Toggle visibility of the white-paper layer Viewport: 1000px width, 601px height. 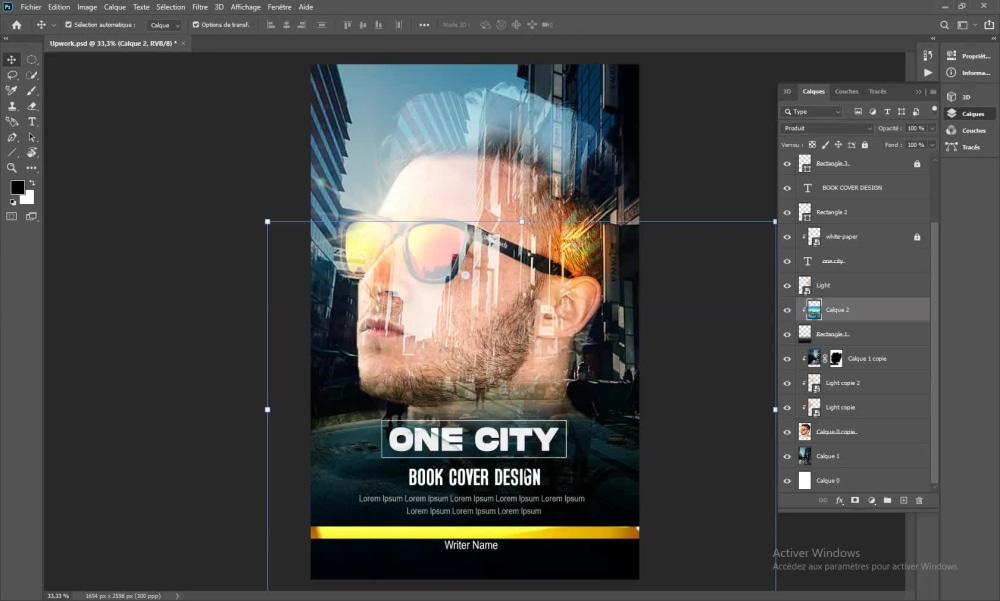(x=787, y=236)
